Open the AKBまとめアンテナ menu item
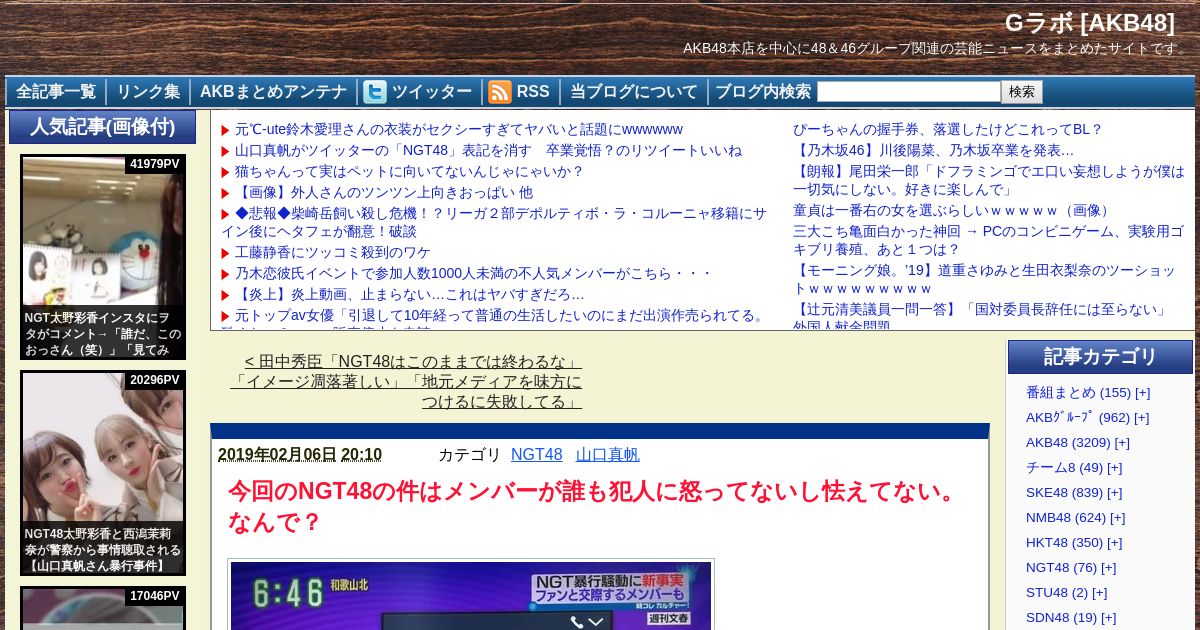1200x630 pixels. (273, 92)
